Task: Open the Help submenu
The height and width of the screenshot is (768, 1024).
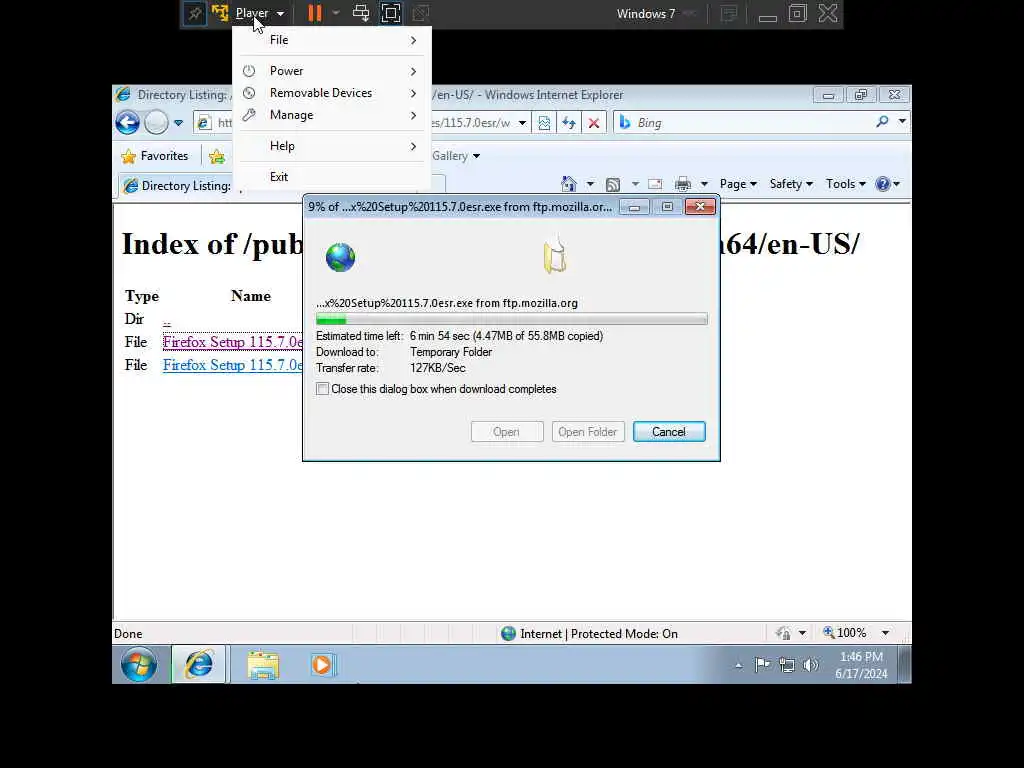Action: [x=332, y=146]
